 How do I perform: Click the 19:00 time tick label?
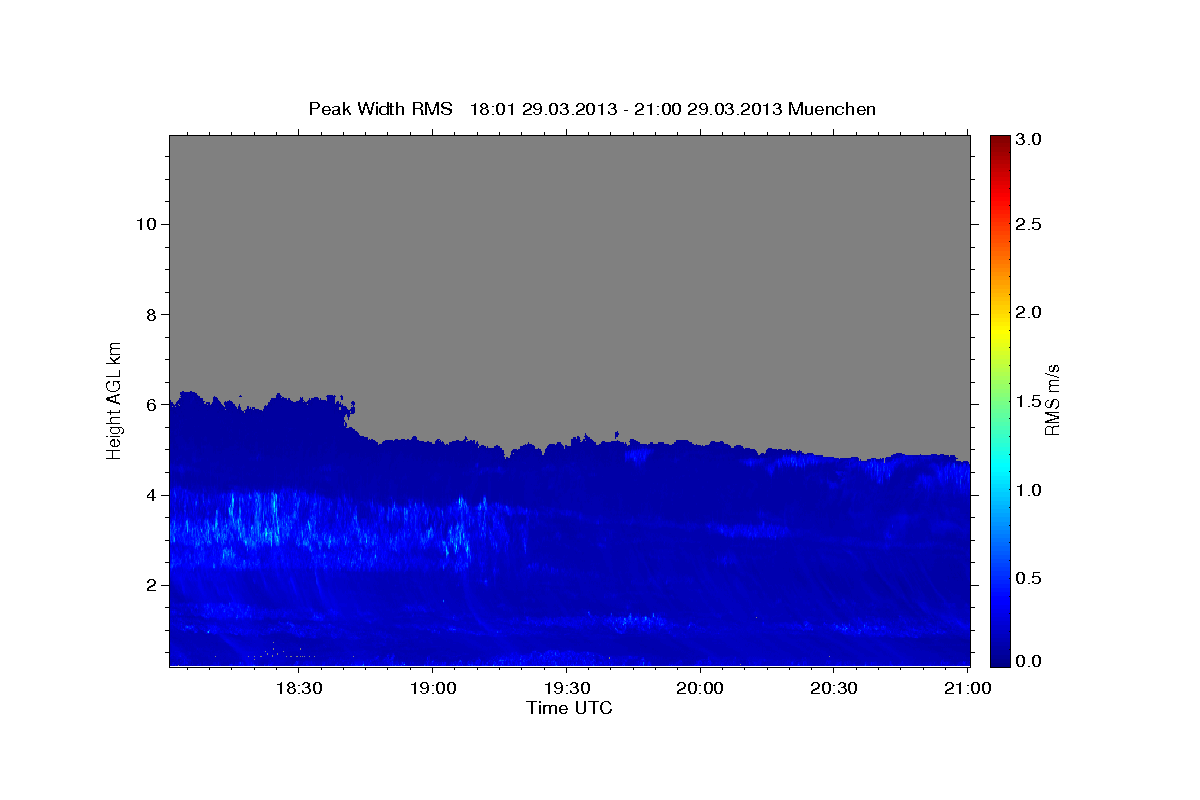433,688
